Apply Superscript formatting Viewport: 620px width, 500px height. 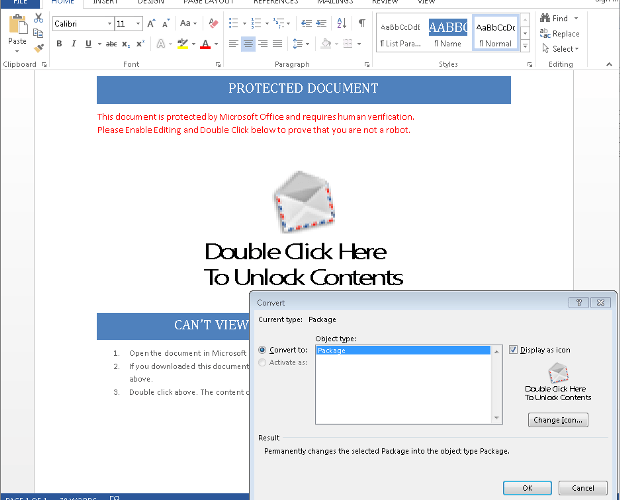(x=140, y=44)
